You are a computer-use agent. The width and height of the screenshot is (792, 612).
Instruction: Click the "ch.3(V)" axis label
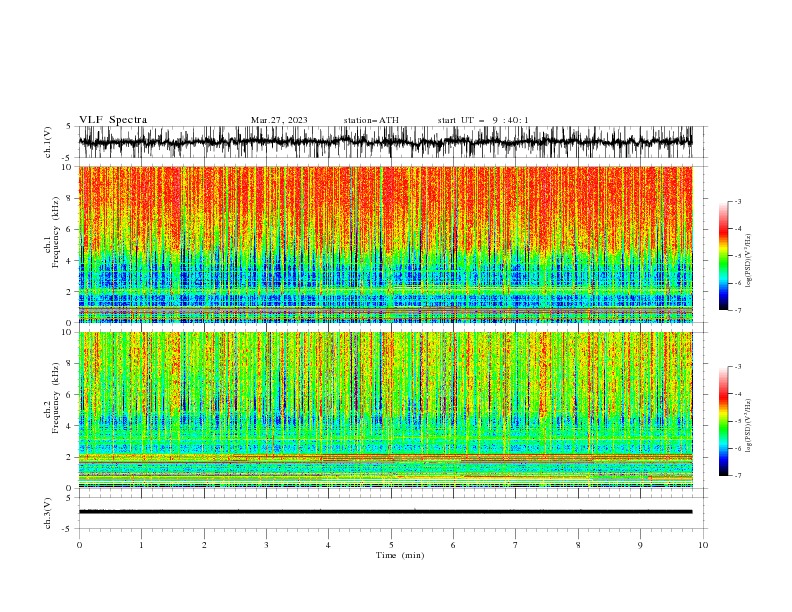click(48, 514)
